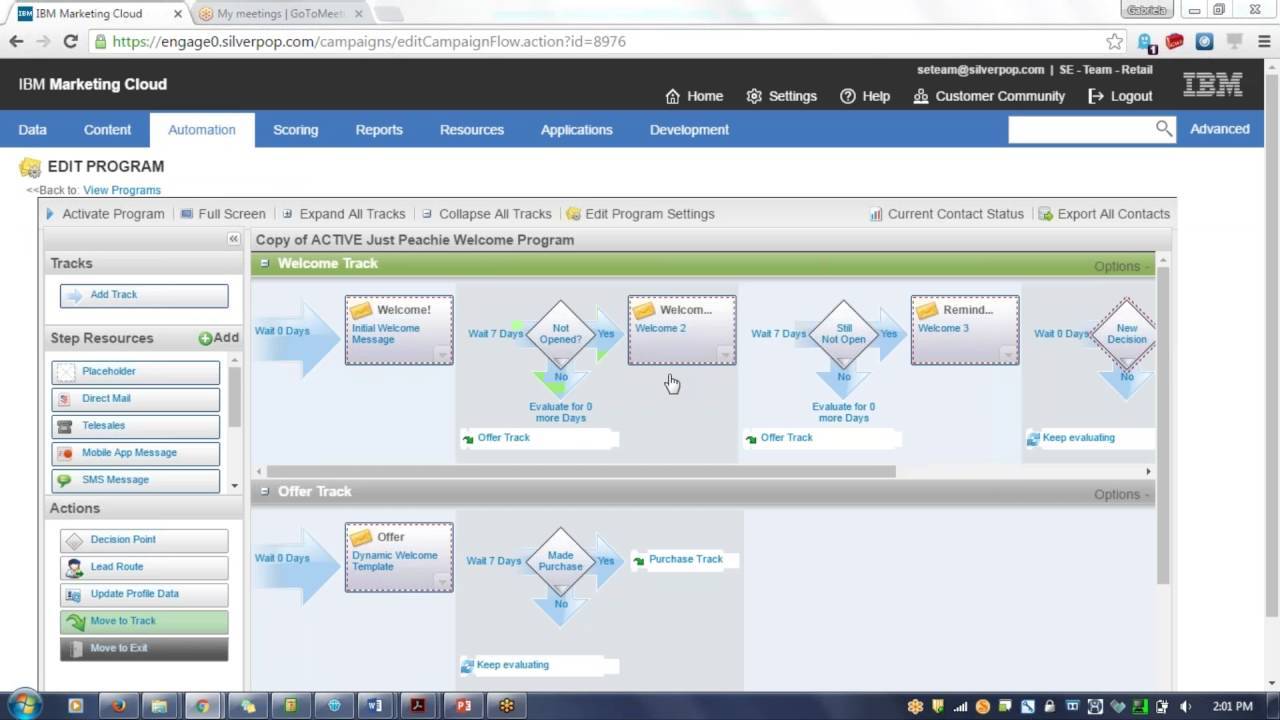Screen dimensions: 1280x720
Task: Click the search magnifier icon
Action: tap(1163, 129)
